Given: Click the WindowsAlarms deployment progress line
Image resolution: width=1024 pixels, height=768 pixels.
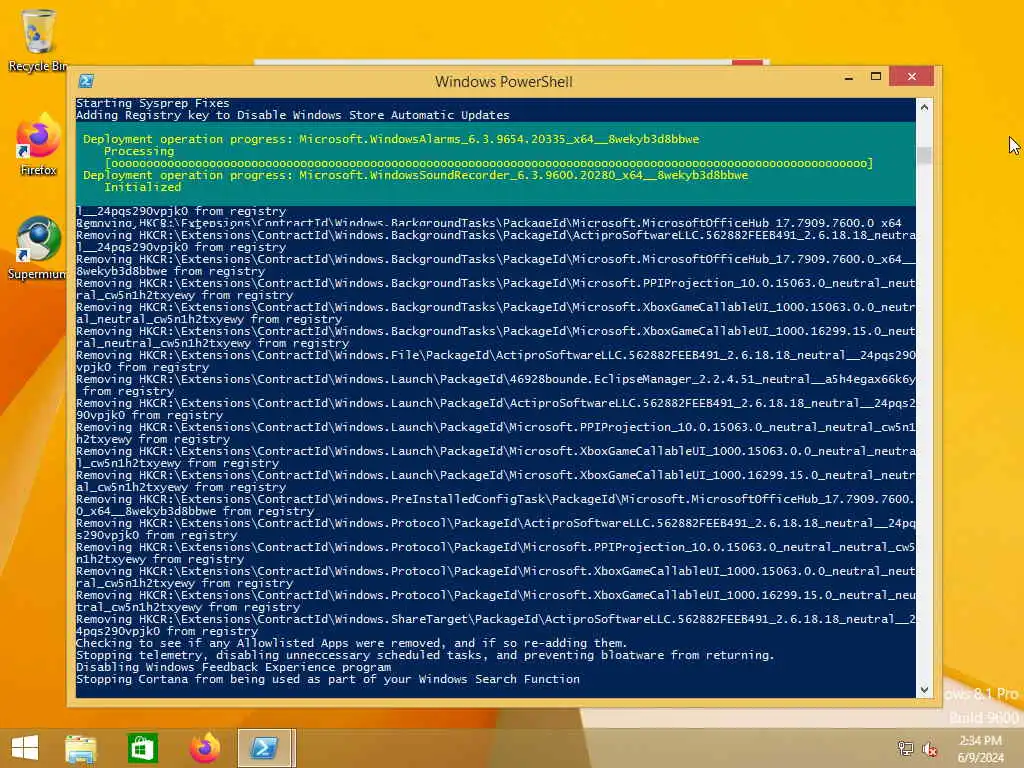Looking at the screenshot, I should click(391, 139).
